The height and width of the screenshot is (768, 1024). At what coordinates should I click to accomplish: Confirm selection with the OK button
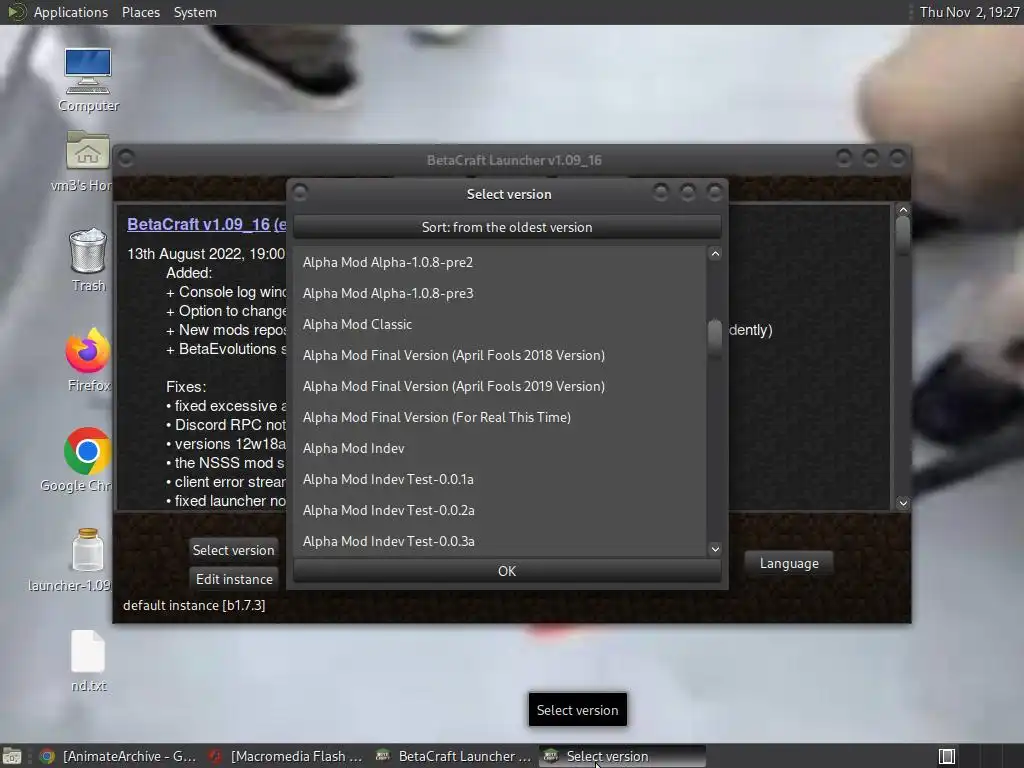click(x=507, y=571)
